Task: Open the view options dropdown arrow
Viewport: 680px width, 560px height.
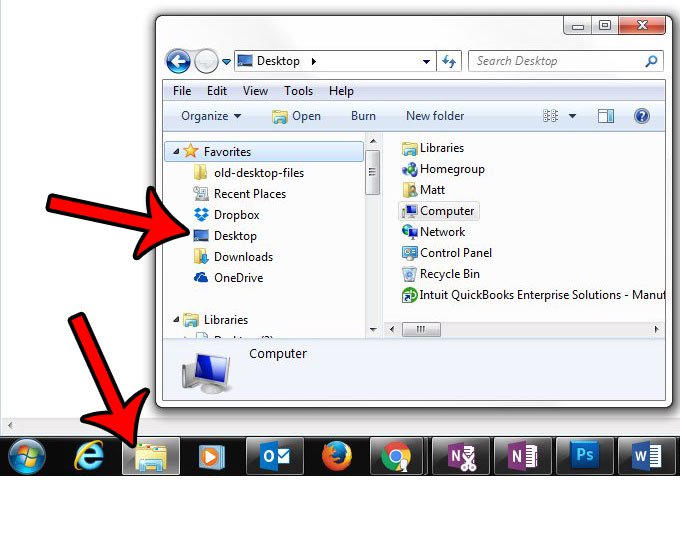Action: (x=572, y=116)
